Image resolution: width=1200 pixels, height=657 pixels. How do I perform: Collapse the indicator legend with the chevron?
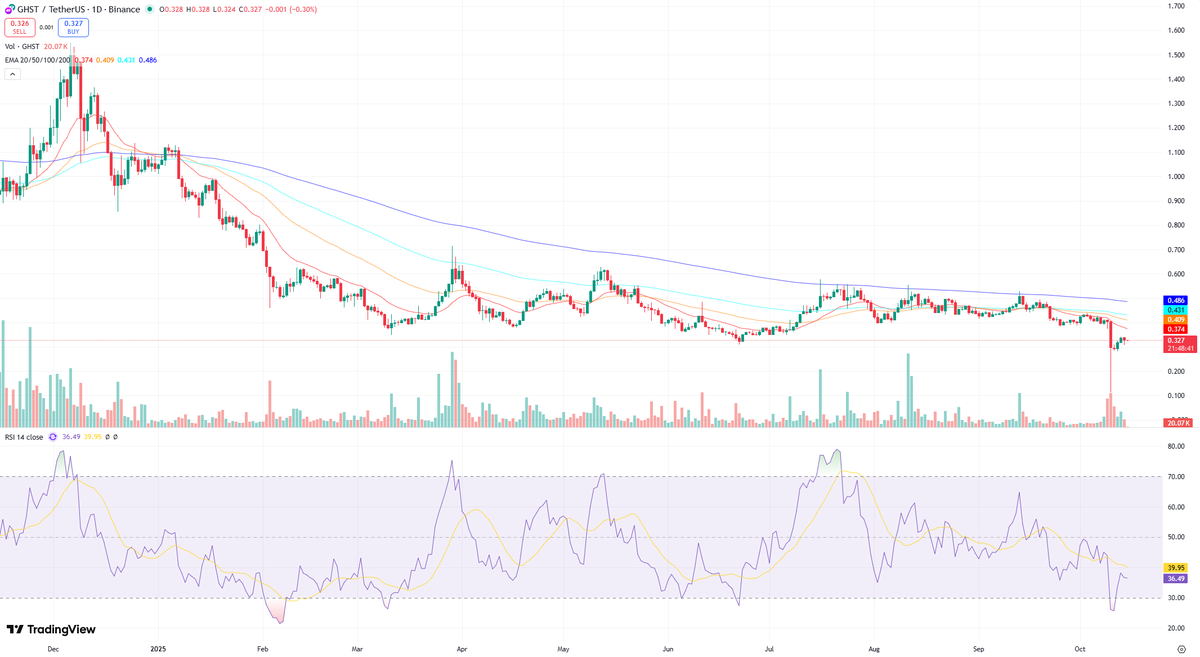click(12, 74)
